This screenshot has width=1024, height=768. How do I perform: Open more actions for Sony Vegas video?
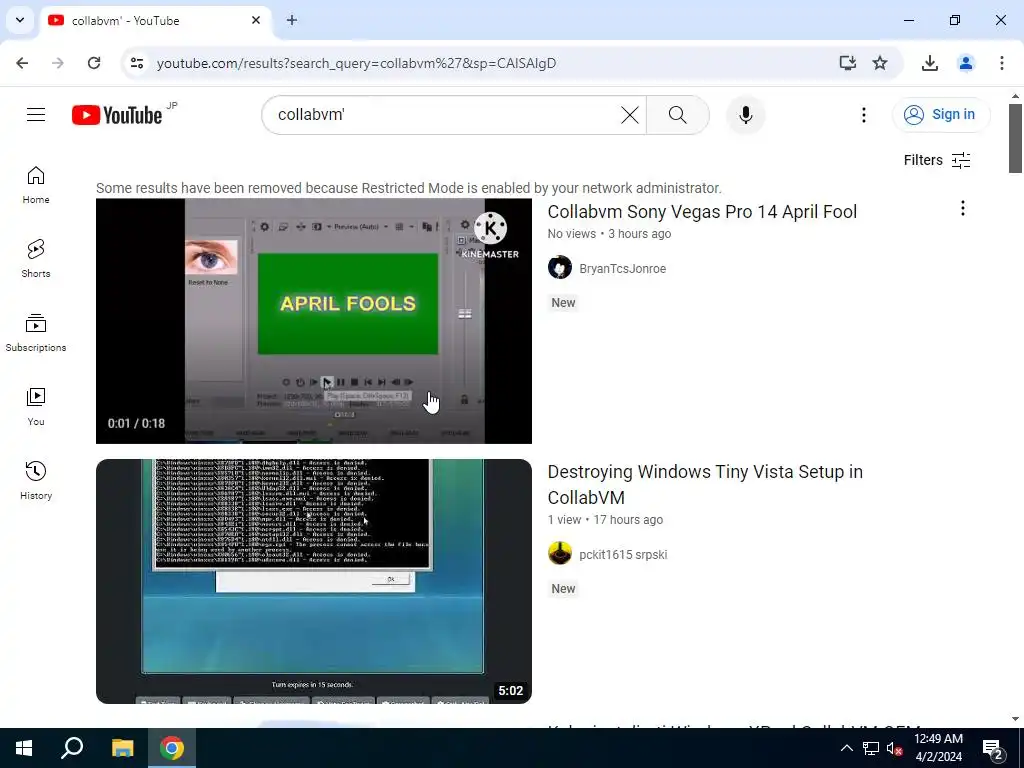click(963, 208)
